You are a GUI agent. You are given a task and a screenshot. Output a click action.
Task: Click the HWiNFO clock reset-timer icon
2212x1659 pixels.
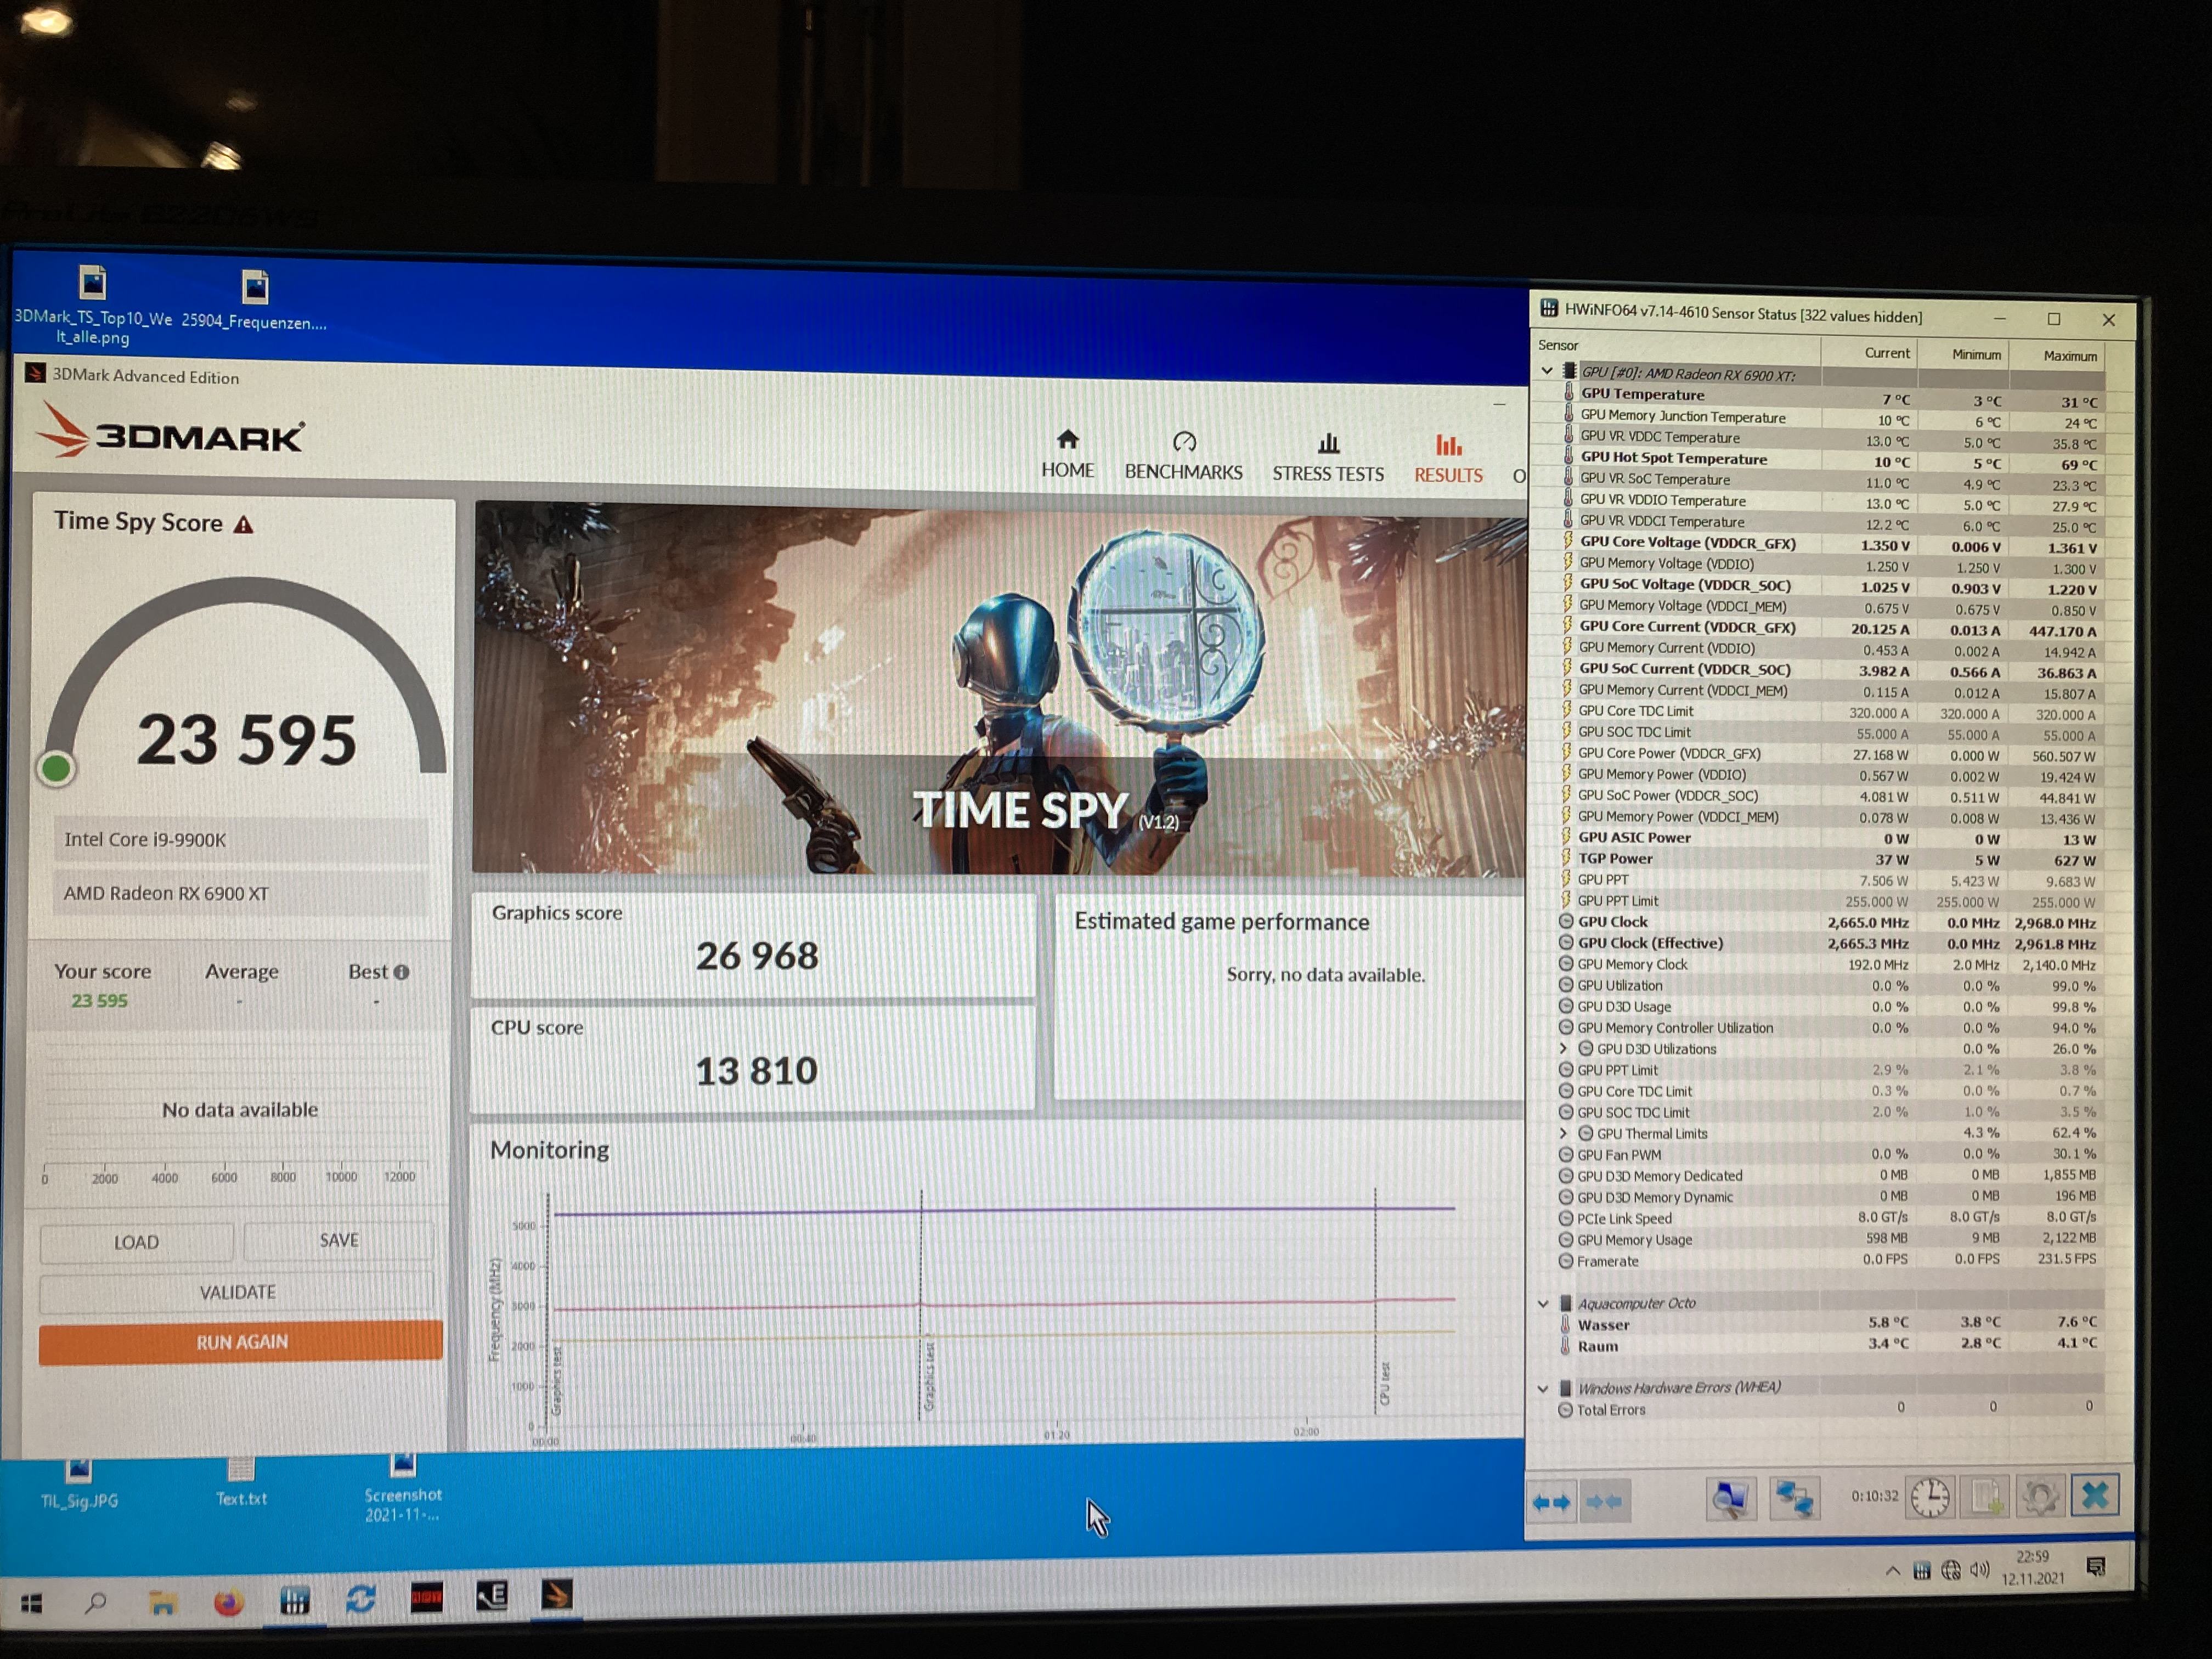(1930, 1497)
